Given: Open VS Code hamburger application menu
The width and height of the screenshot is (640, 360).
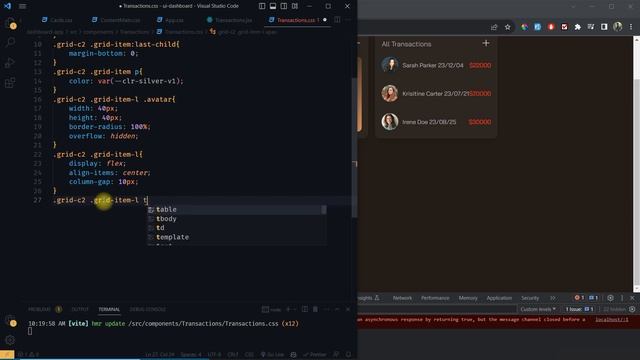Looking at the screenshot, I should (x=22, y=6).
